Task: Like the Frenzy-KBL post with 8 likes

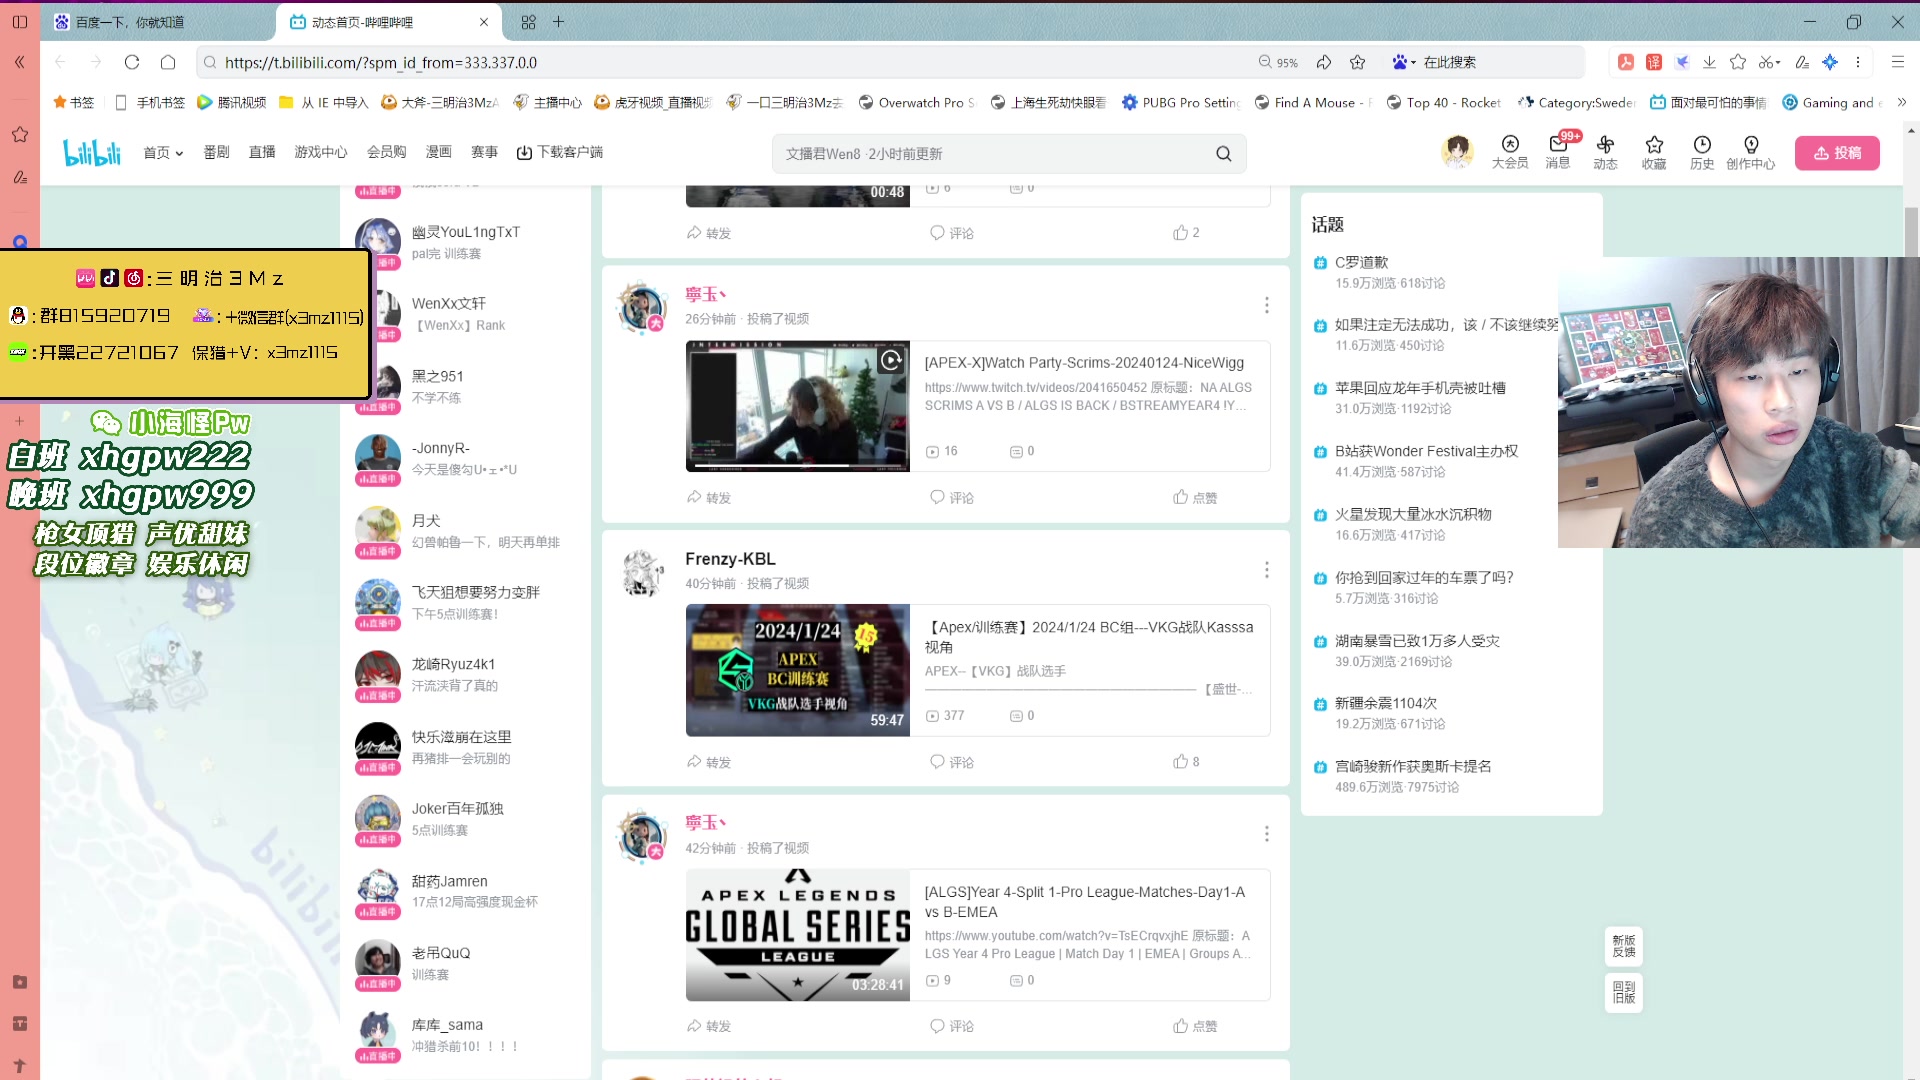Action: [1186, 762]
